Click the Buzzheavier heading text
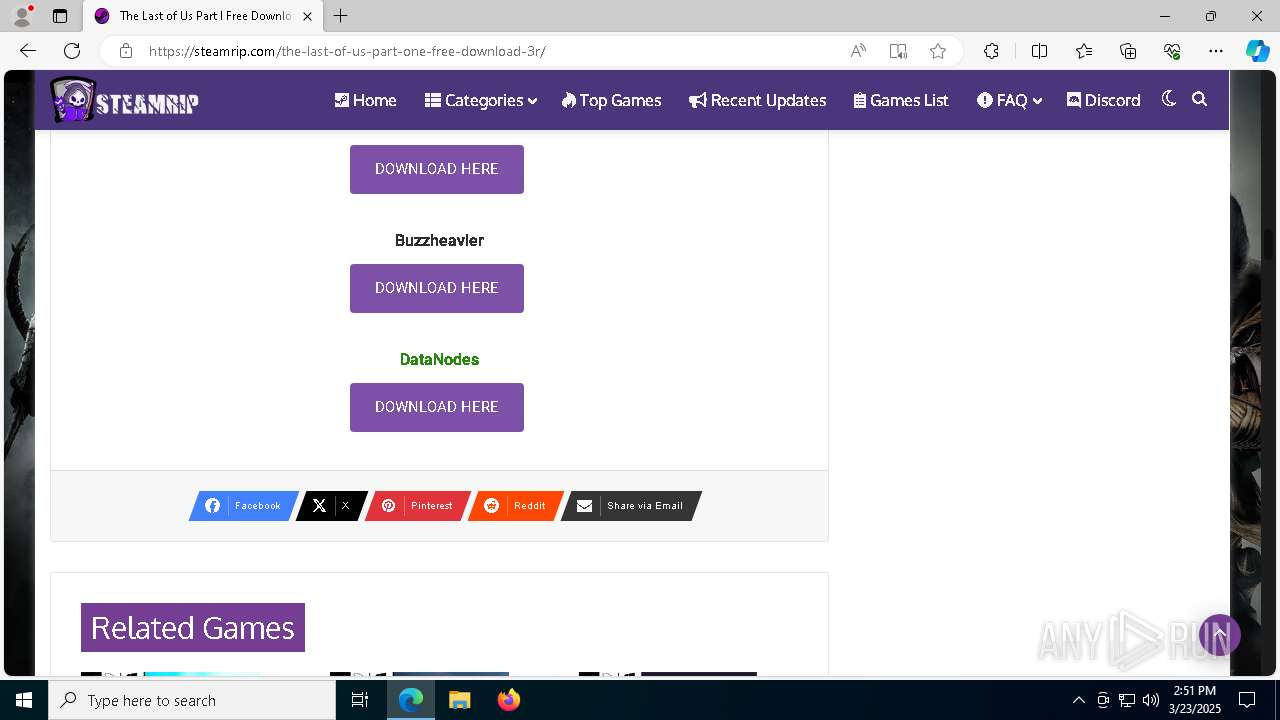1280x720 pixels. pos(439,240)
